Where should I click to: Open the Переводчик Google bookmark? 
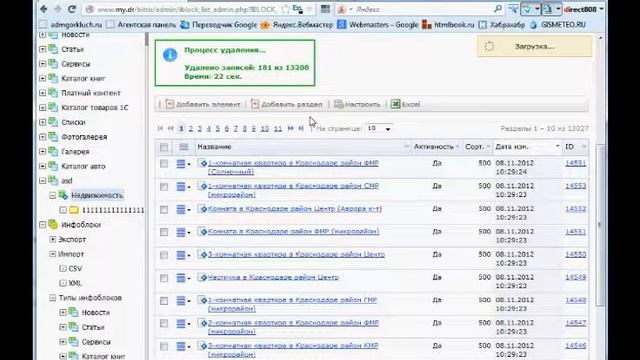[x=219, y=25]
